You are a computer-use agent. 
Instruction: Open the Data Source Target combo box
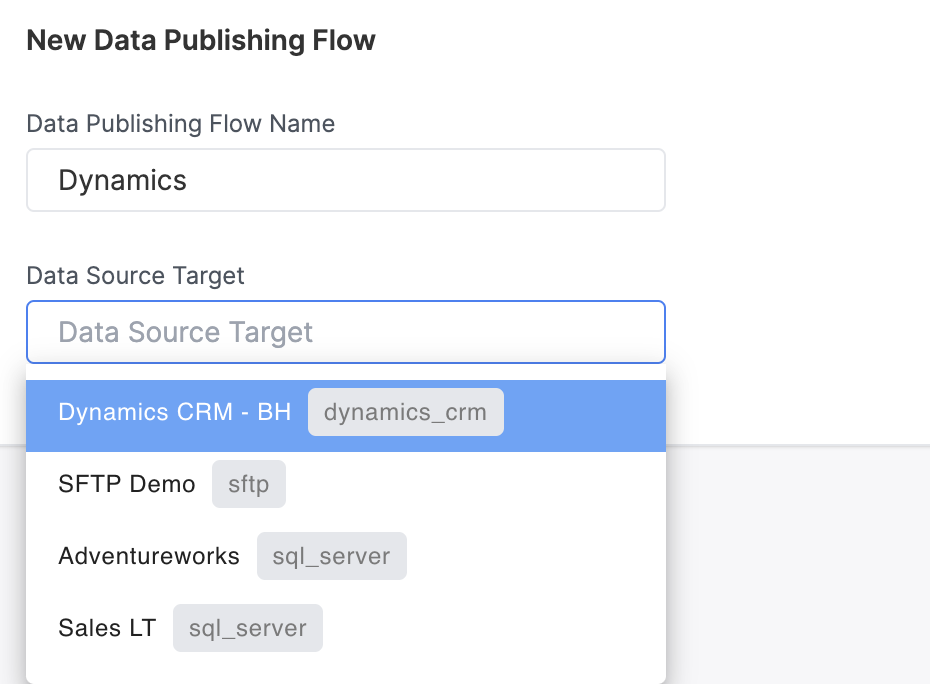(346, 332)
